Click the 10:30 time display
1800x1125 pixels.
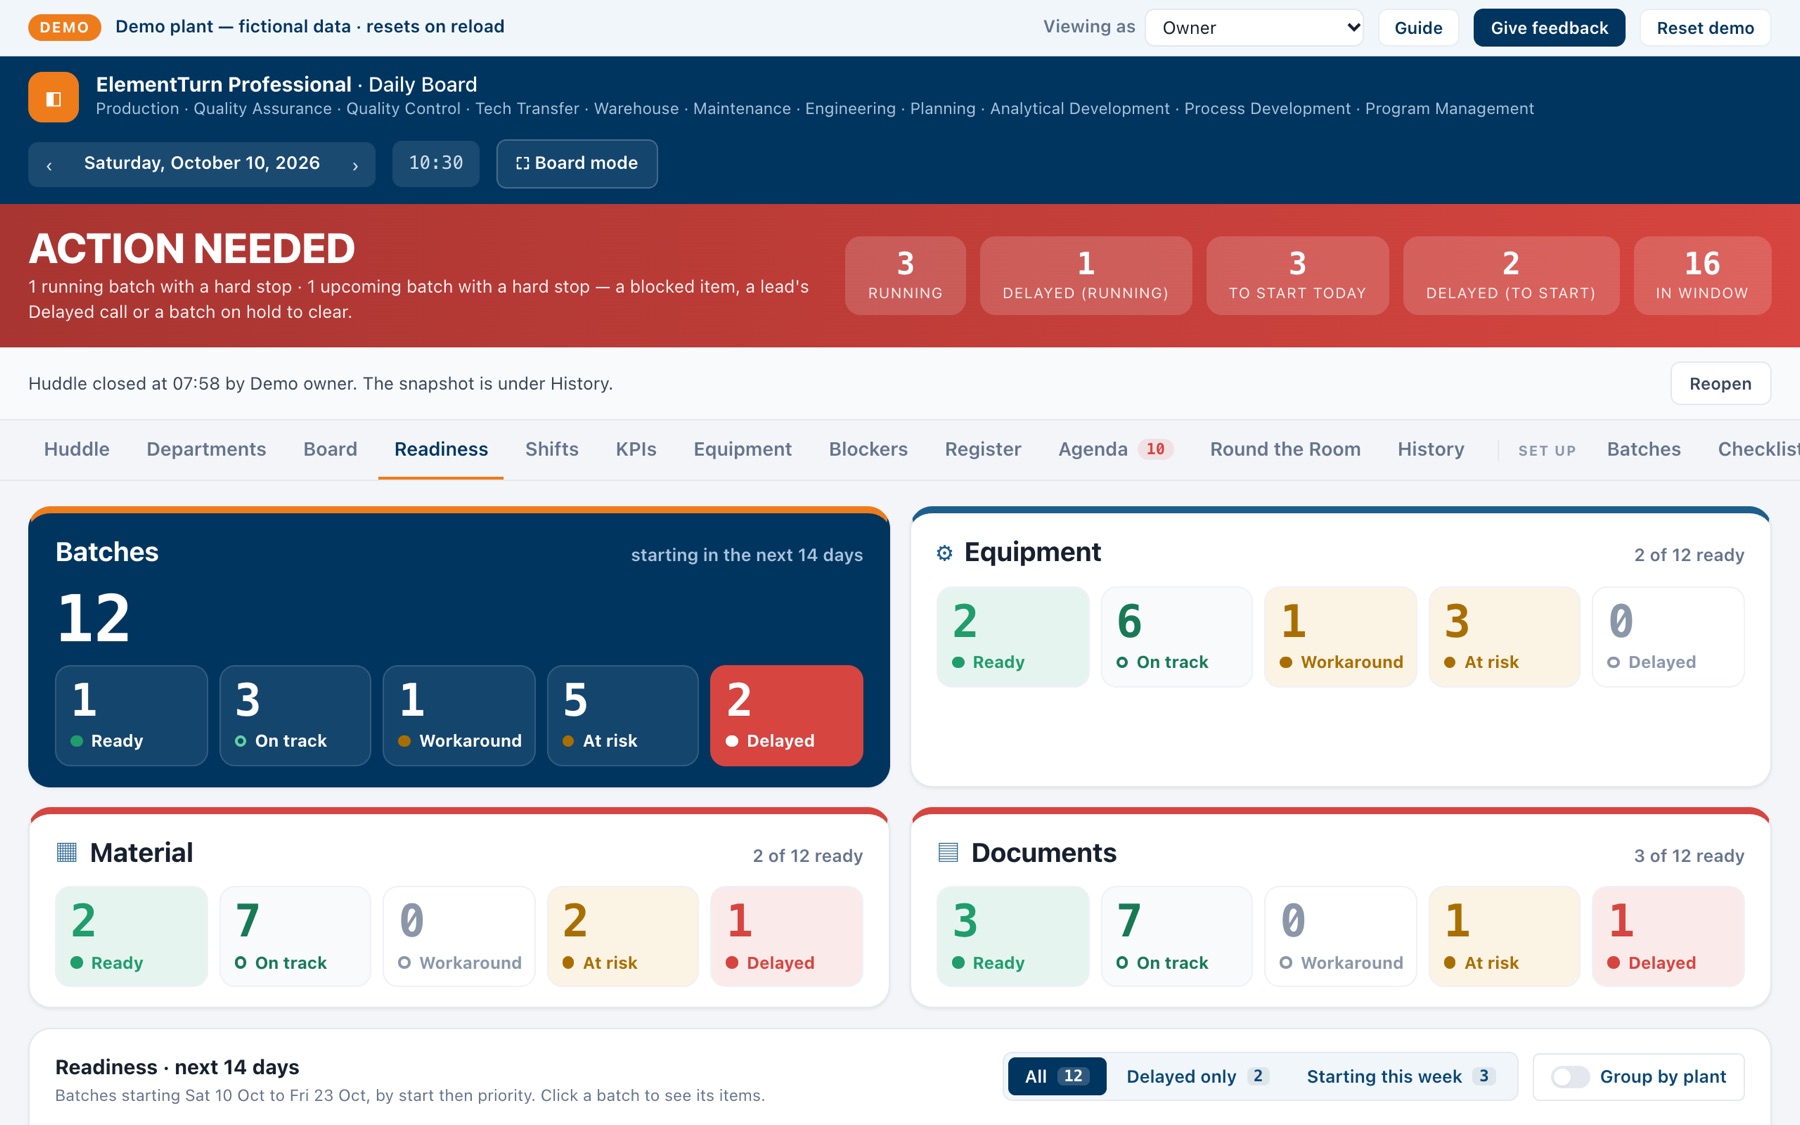[x=436, y=163]
